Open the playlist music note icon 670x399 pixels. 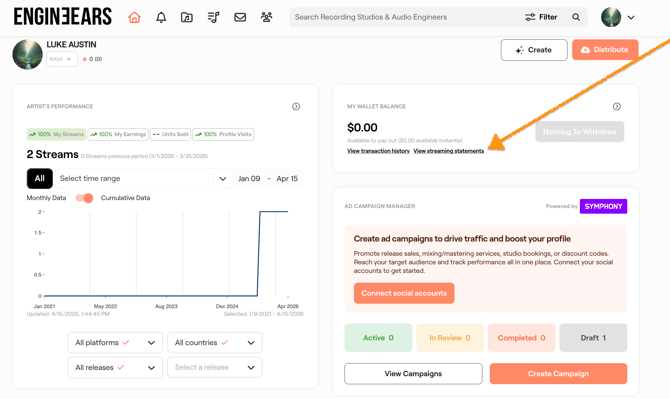pyautogui.click(x=213, y=17)
